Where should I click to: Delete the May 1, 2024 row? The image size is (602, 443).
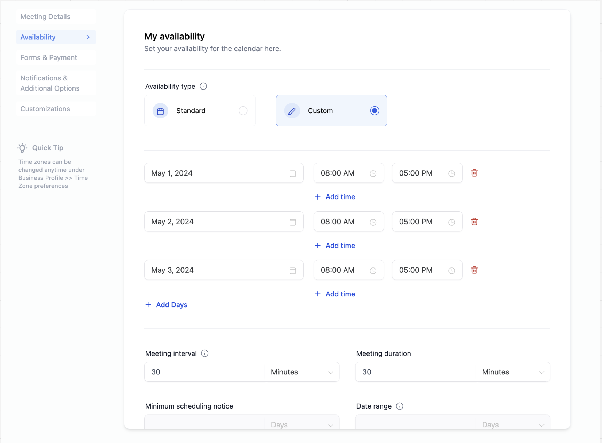[x=475, y=173]
